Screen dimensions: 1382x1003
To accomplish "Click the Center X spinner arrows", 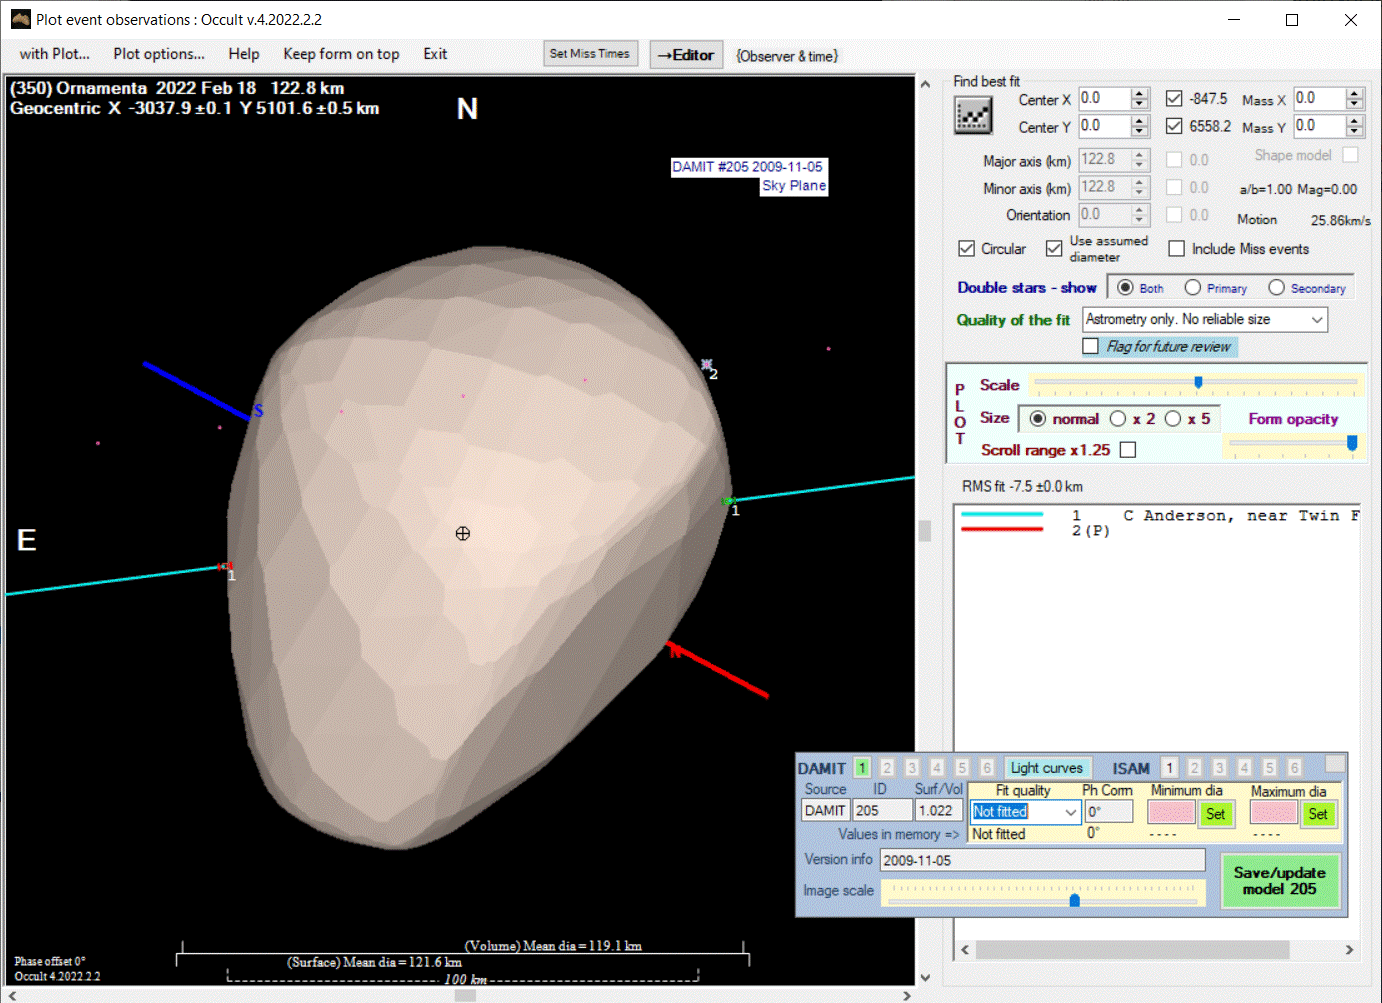I will click(1140, 99).
